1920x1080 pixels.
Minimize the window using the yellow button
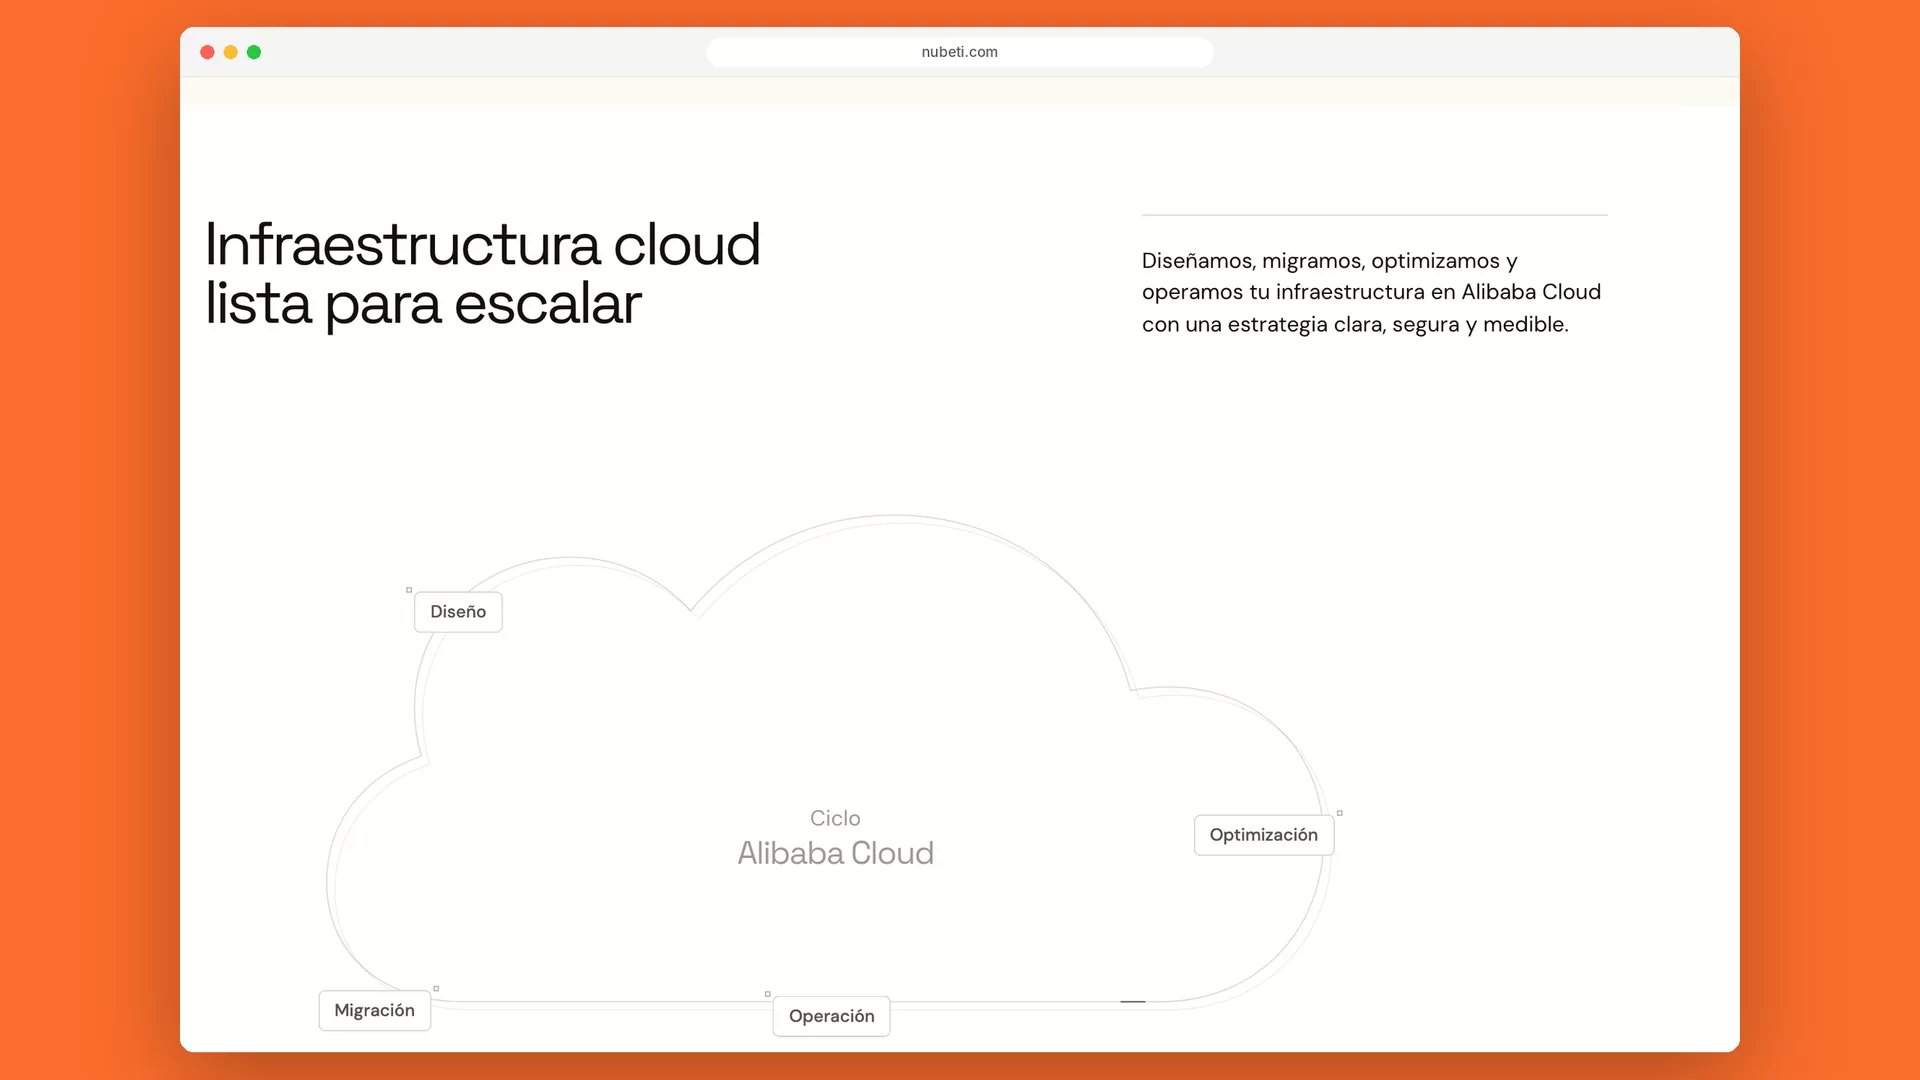coord(231,52)
